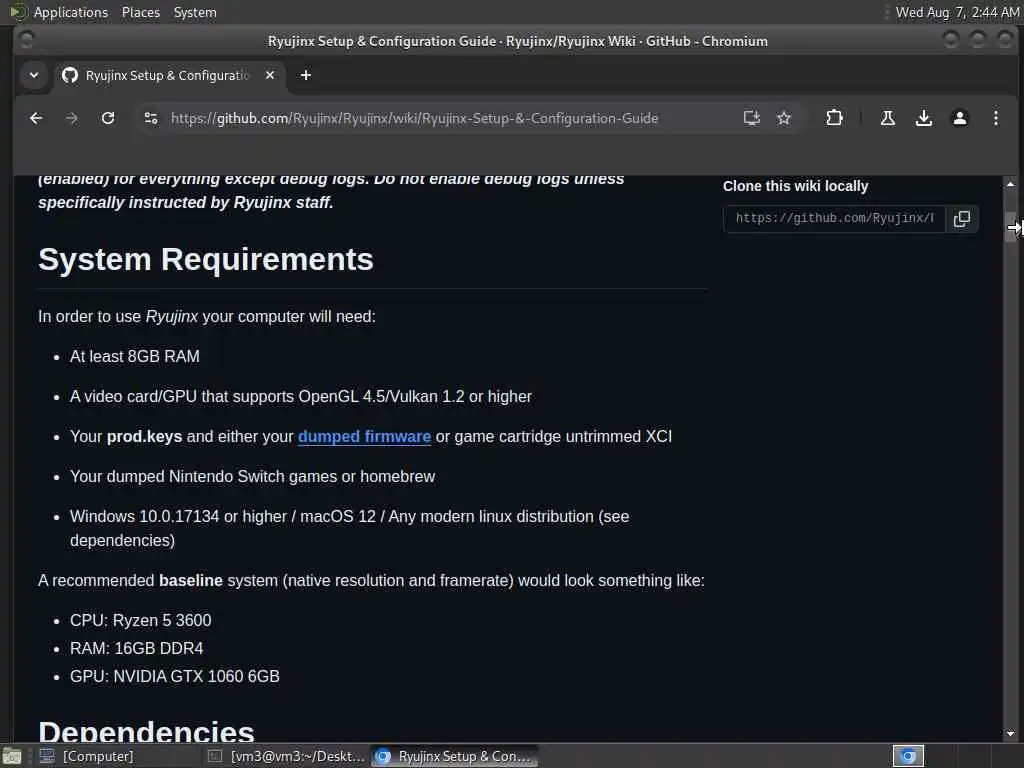Click the workspace switcher in bottom panel
Screen dimensions: 1024x768
tap(908, 756)
